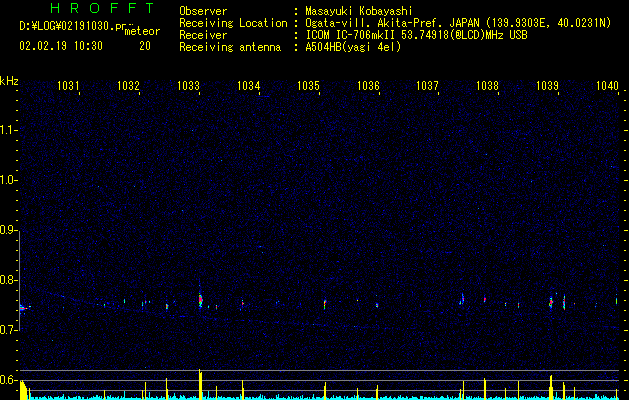This screenshot has height=400, width=629.
Task: Click the 1040 time axis marker
Action: 607,85
